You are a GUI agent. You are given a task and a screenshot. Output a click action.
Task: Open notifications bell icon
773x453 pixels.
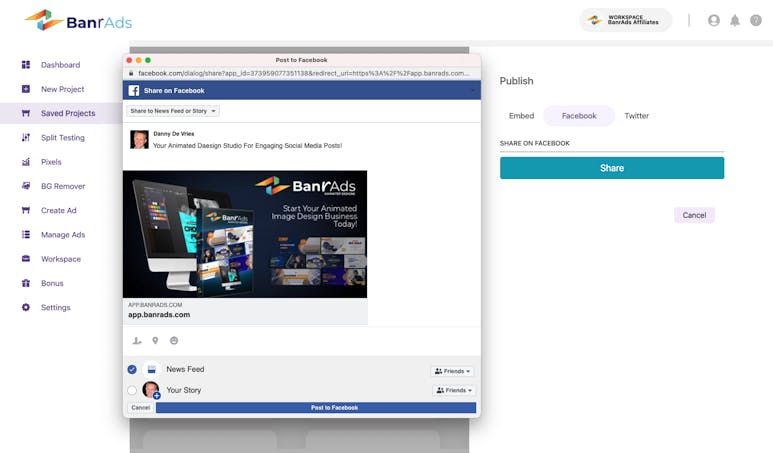coord(735,20)
